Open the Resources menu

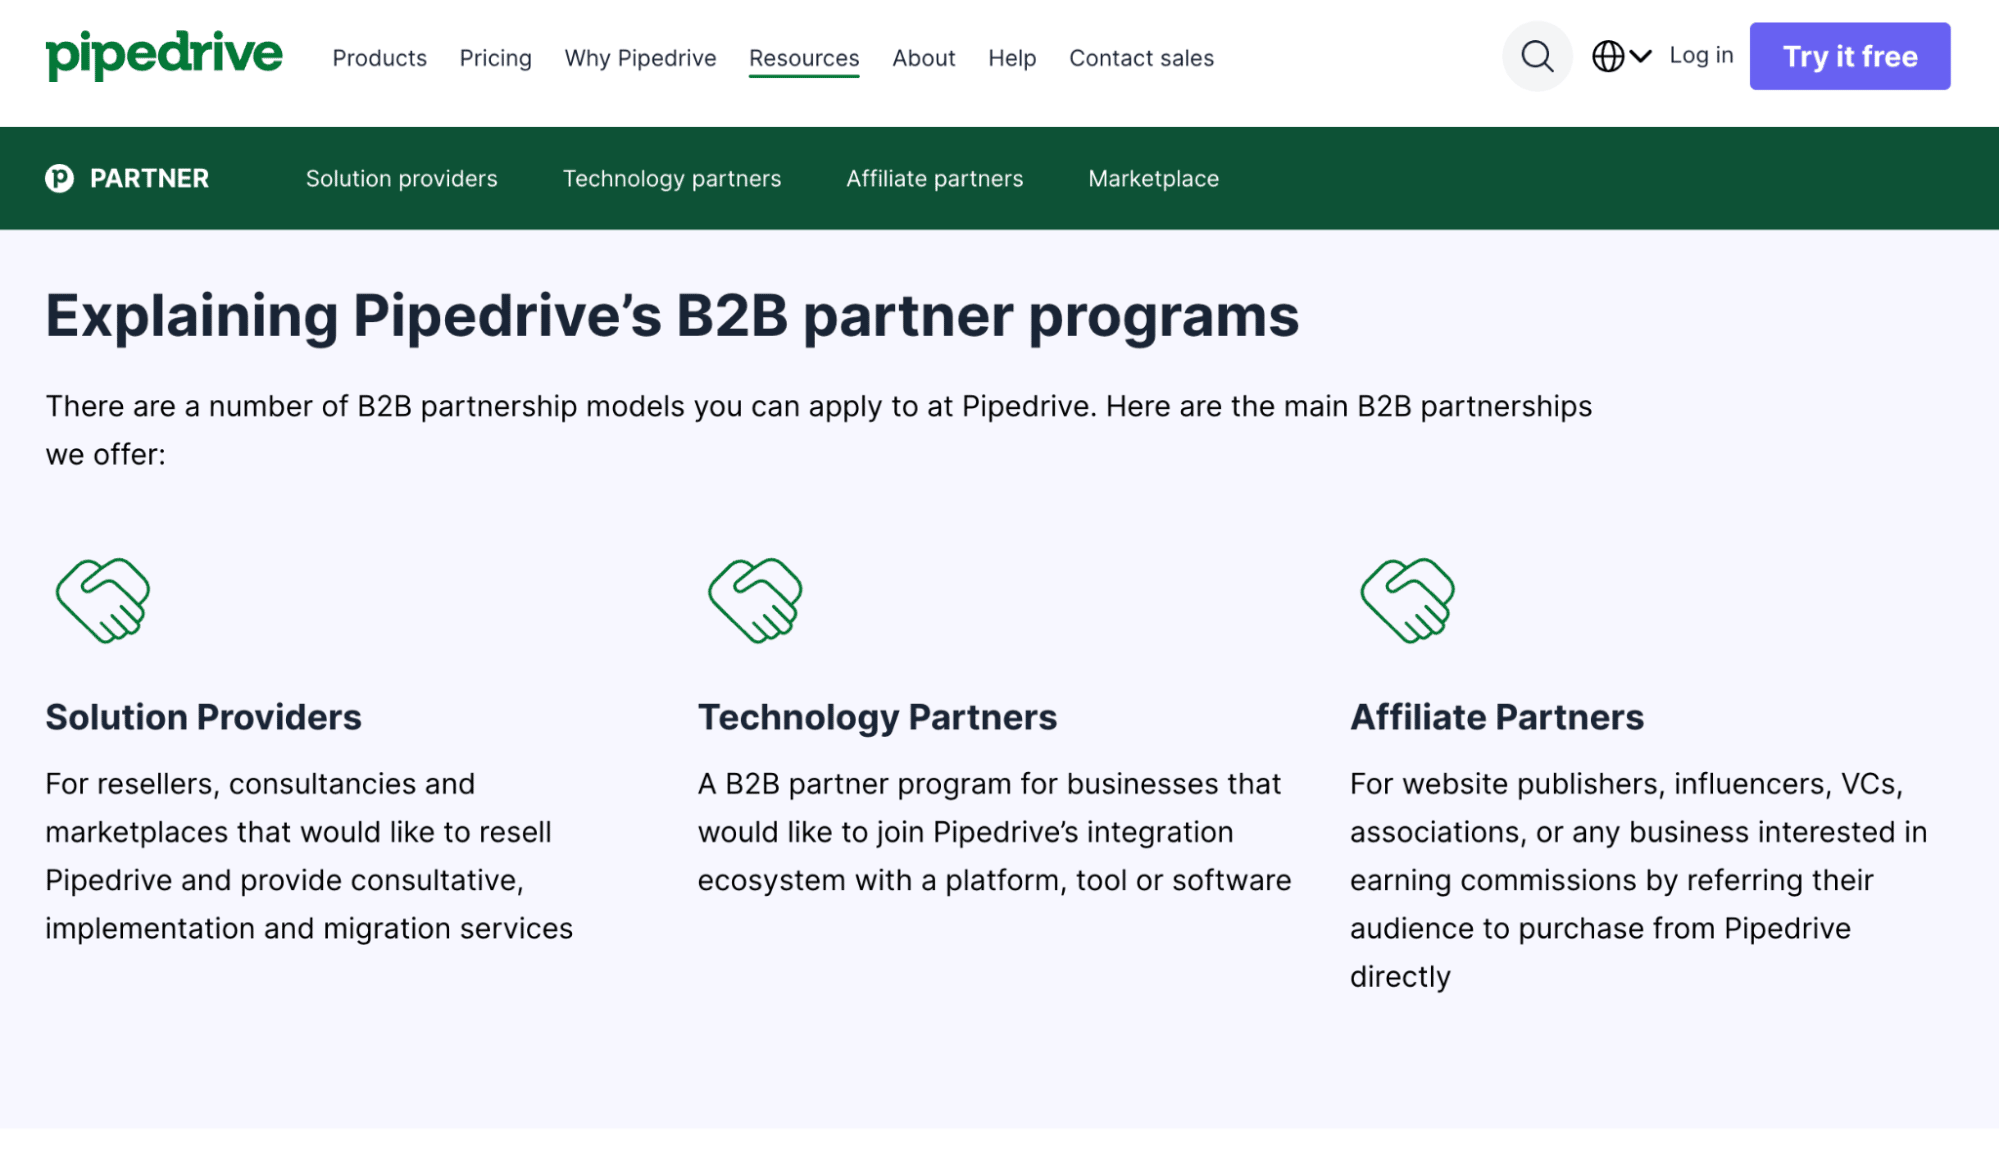tap(803, 58)
